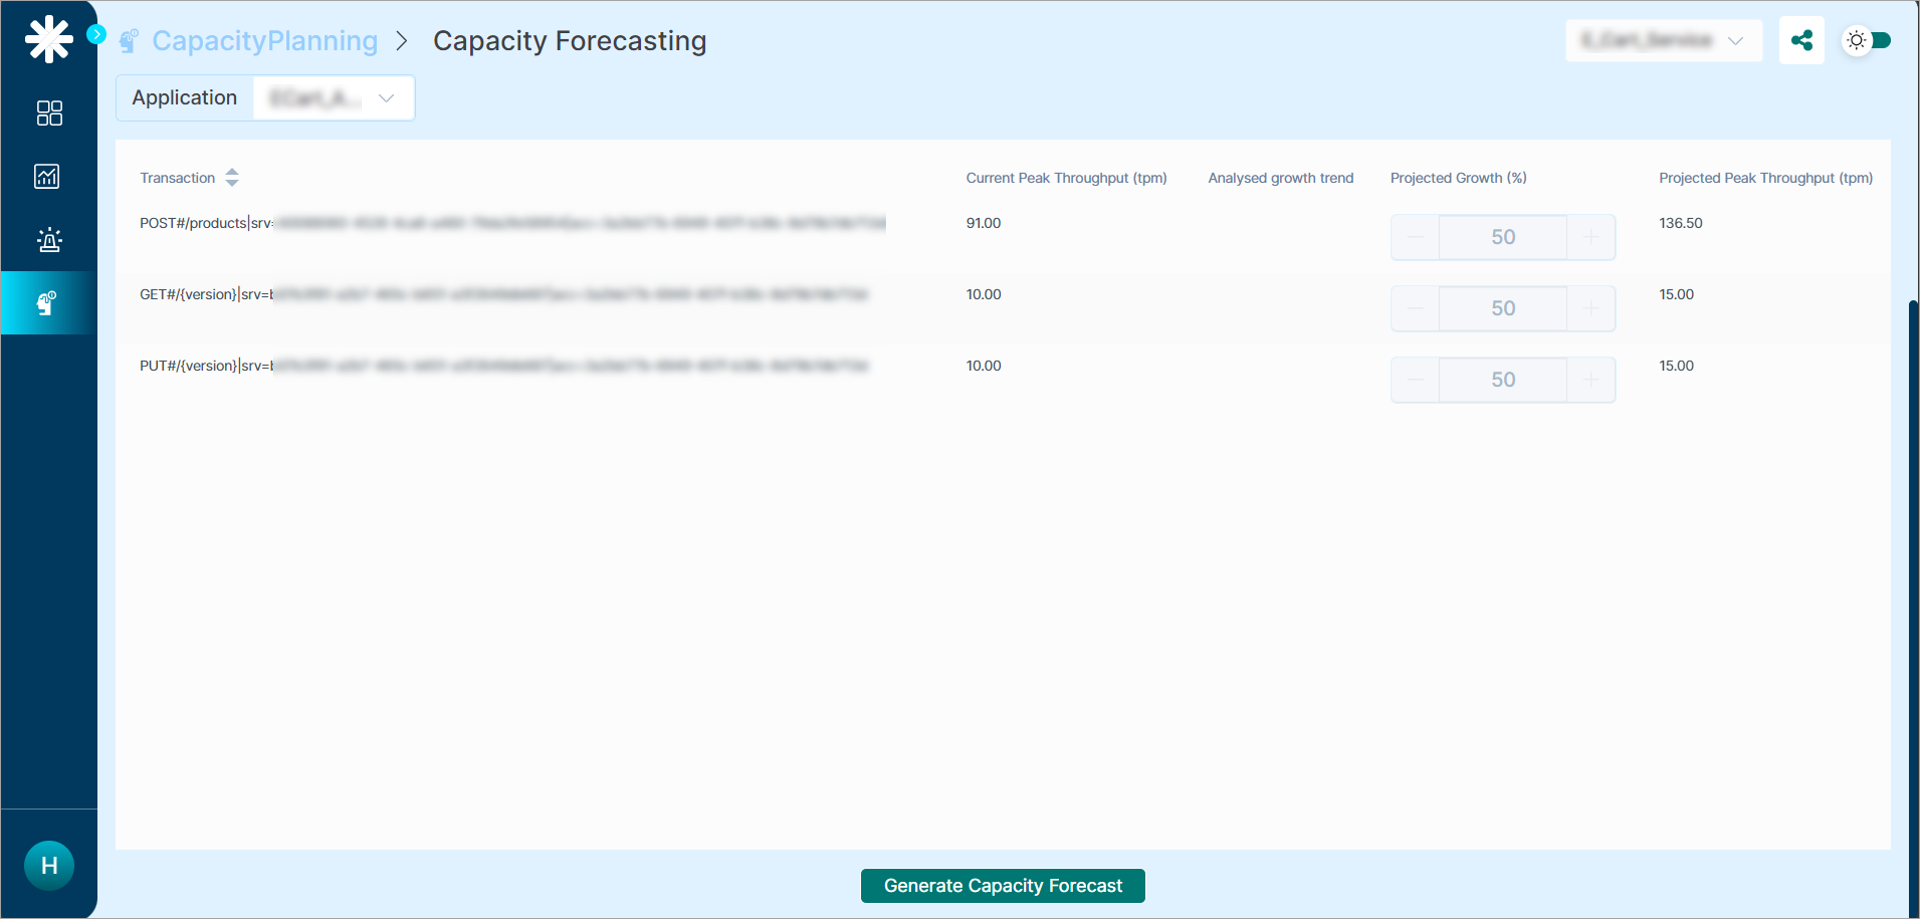
Task: Decrease projected growth for POST products transaction
Action: point(1415,237)
